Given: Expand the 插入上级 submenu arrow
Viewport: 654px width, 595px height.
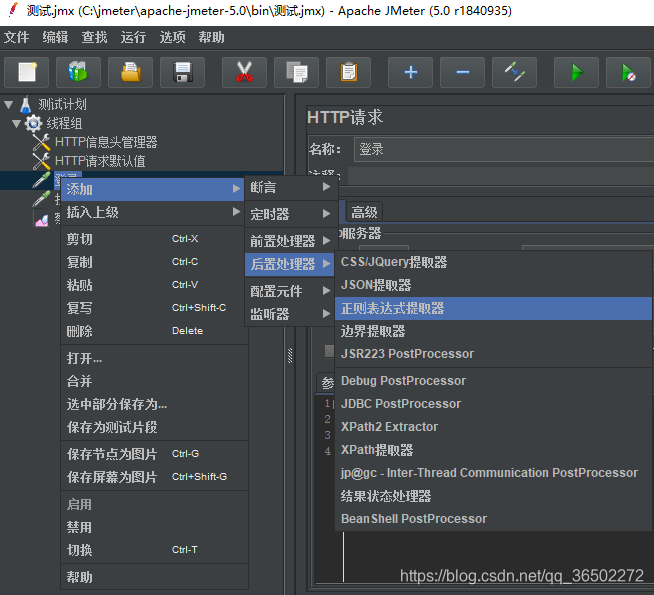Looking at the screenshot, I should (236, 212).
